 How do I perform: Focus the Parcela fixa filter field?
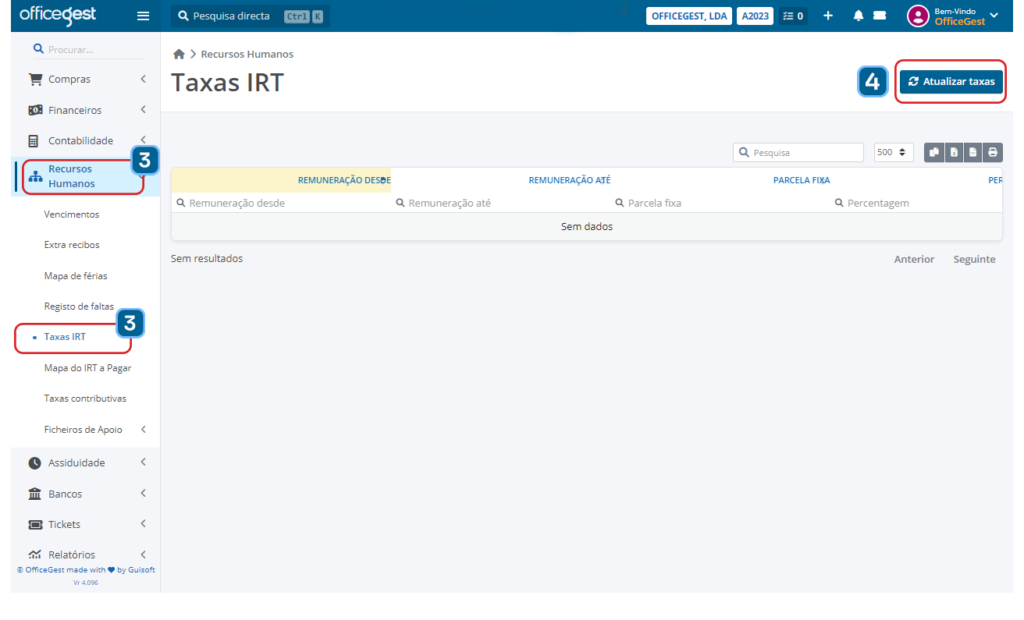720,203
